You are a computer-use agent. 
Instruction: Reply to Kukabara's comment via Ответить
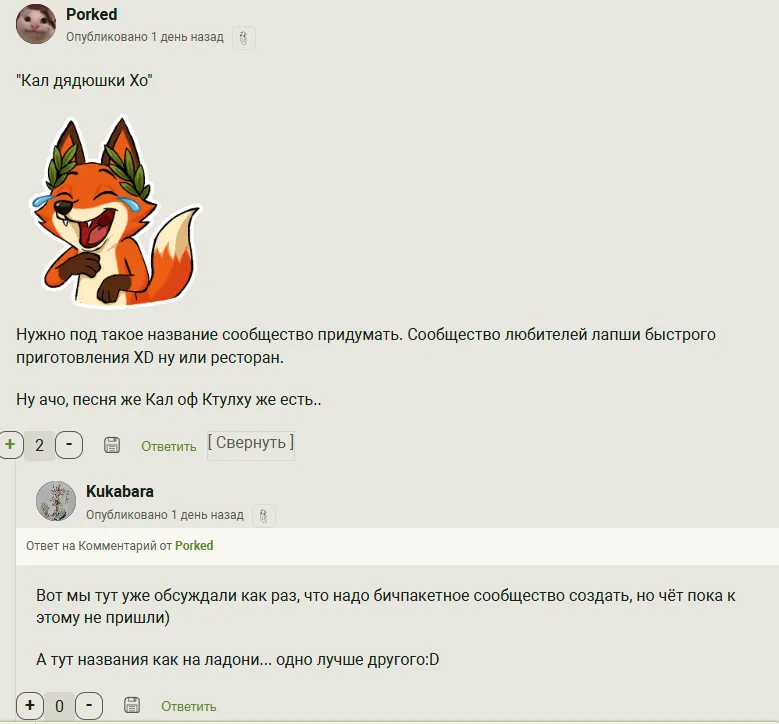click(x=189, y=707)
